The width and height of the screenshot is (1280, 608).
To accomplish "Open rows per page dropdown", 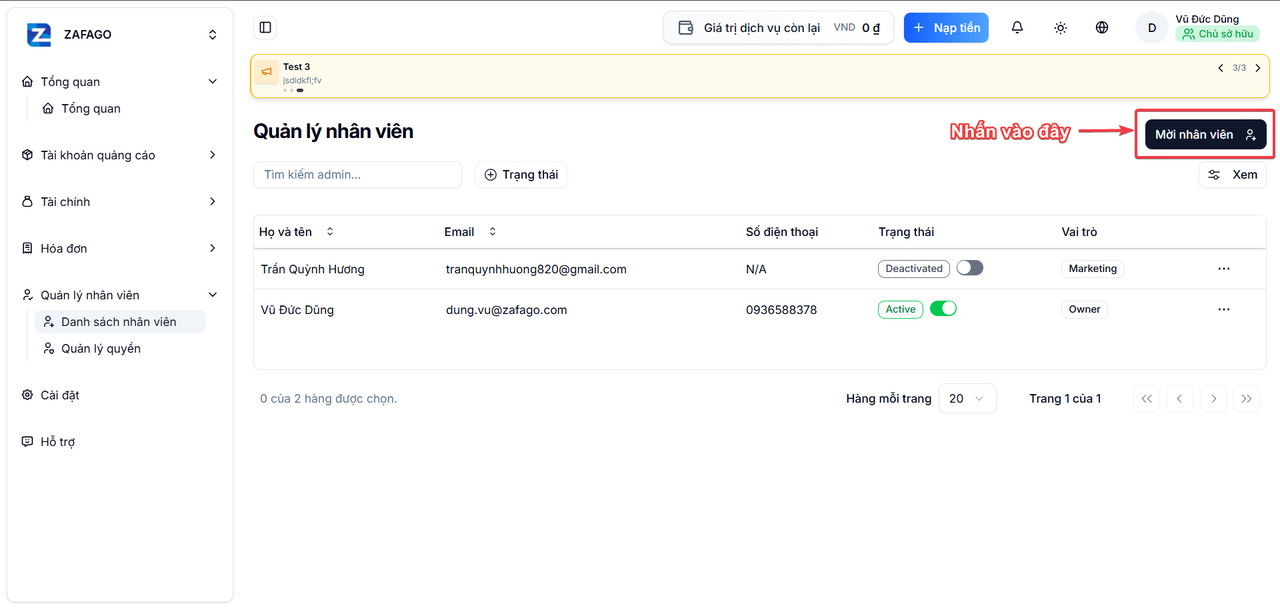I will (x=967, y=398).
